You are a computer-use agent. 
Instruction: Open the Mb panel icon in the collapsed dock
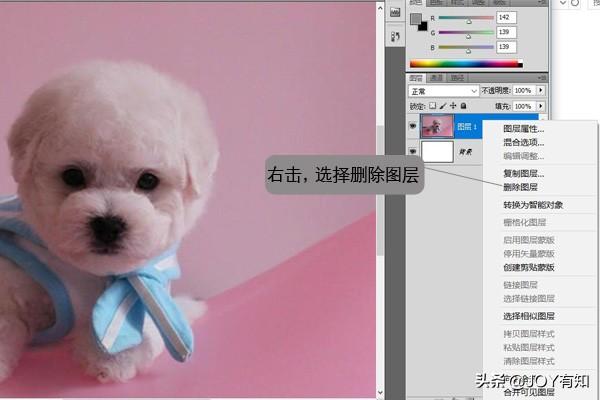tap(395, 12)
